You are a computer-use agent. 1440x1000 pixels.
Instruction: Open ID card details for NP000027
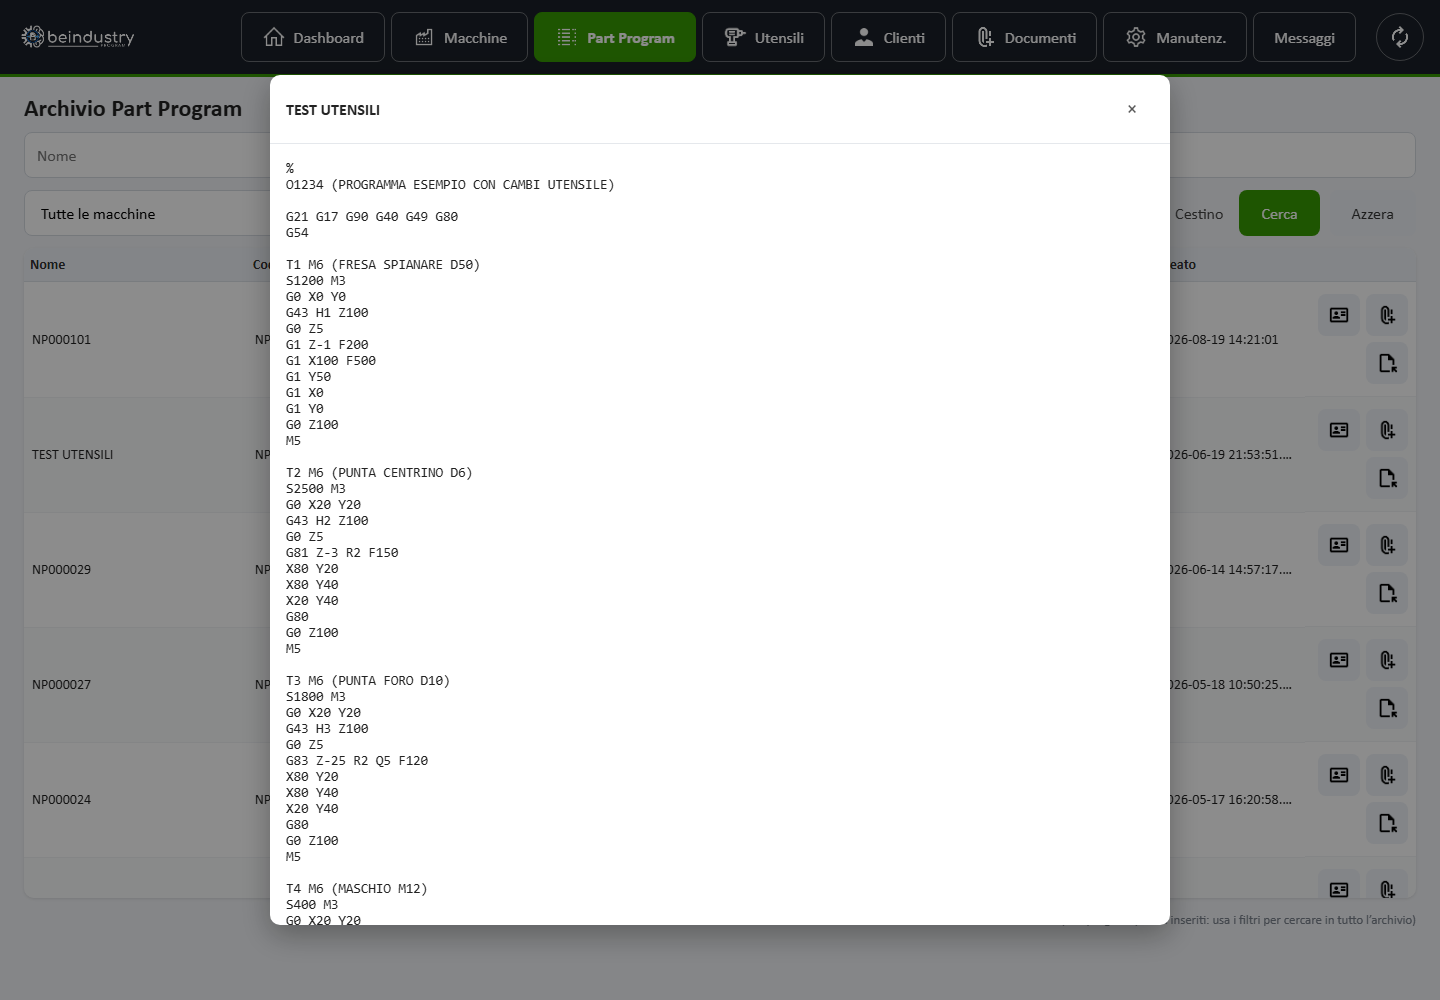point(1339,660)
